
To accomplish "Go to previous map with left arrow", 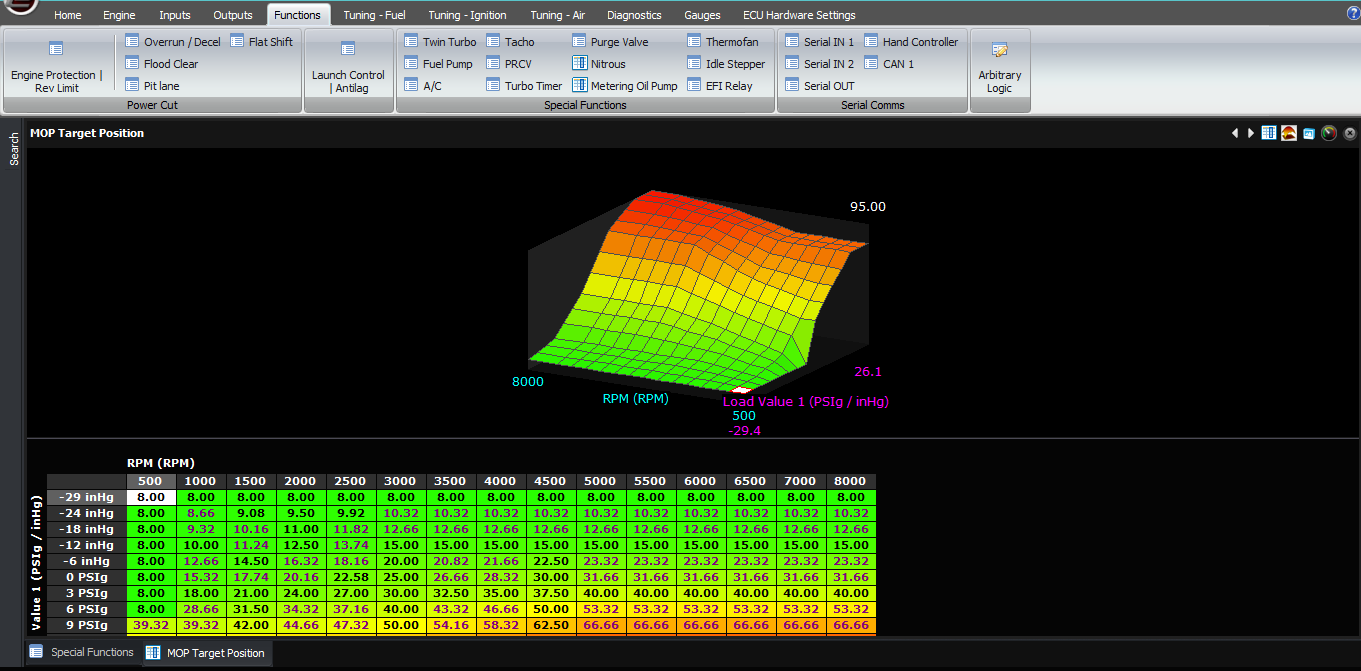I will pyautogui.click(x=1235, y=133).
